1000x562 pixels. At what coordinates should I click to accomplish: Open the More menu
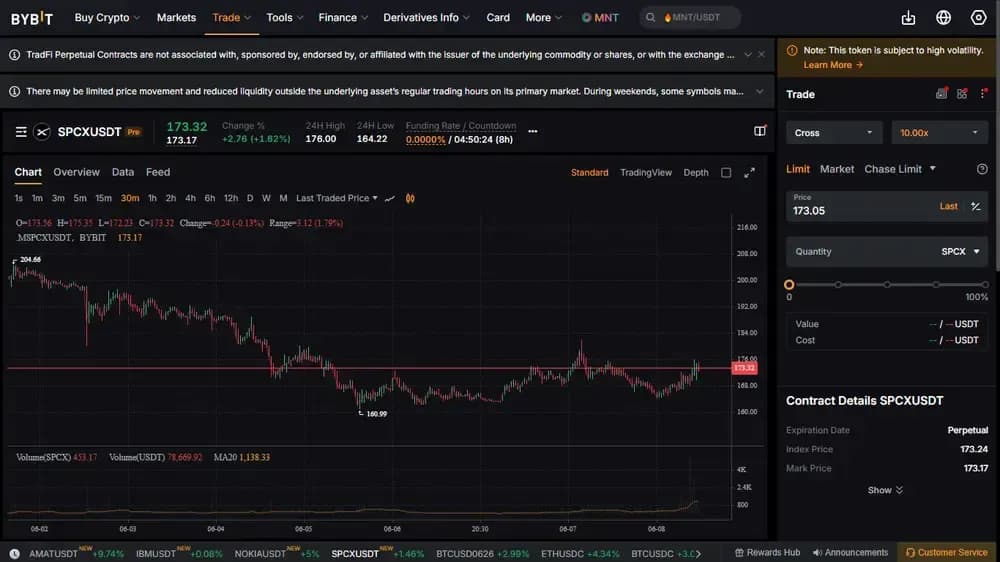click(x=543, y=18)
